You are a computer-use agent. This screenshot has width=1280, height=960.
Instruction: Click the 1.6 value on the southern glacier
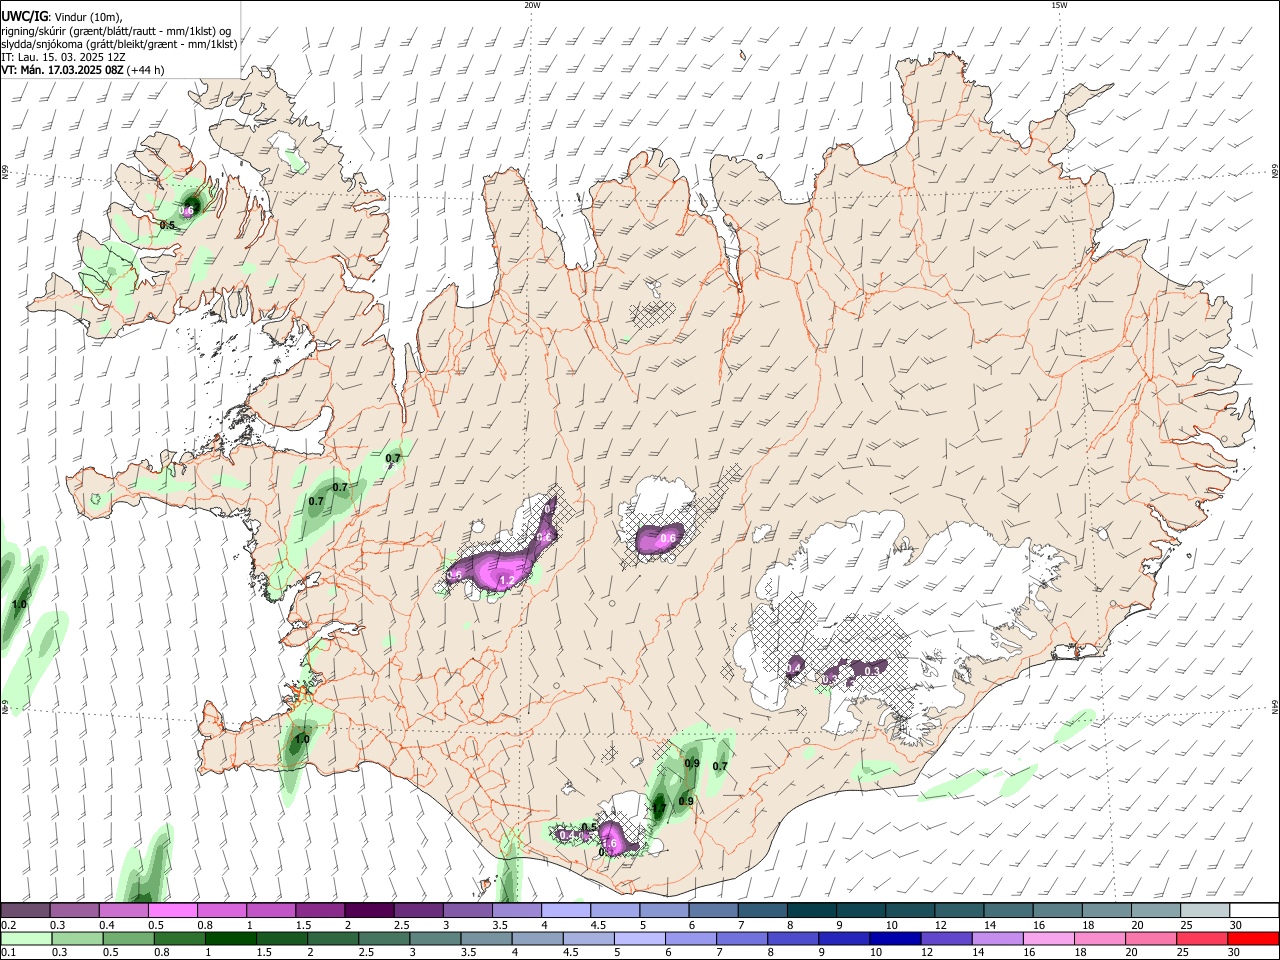(608, 844)
